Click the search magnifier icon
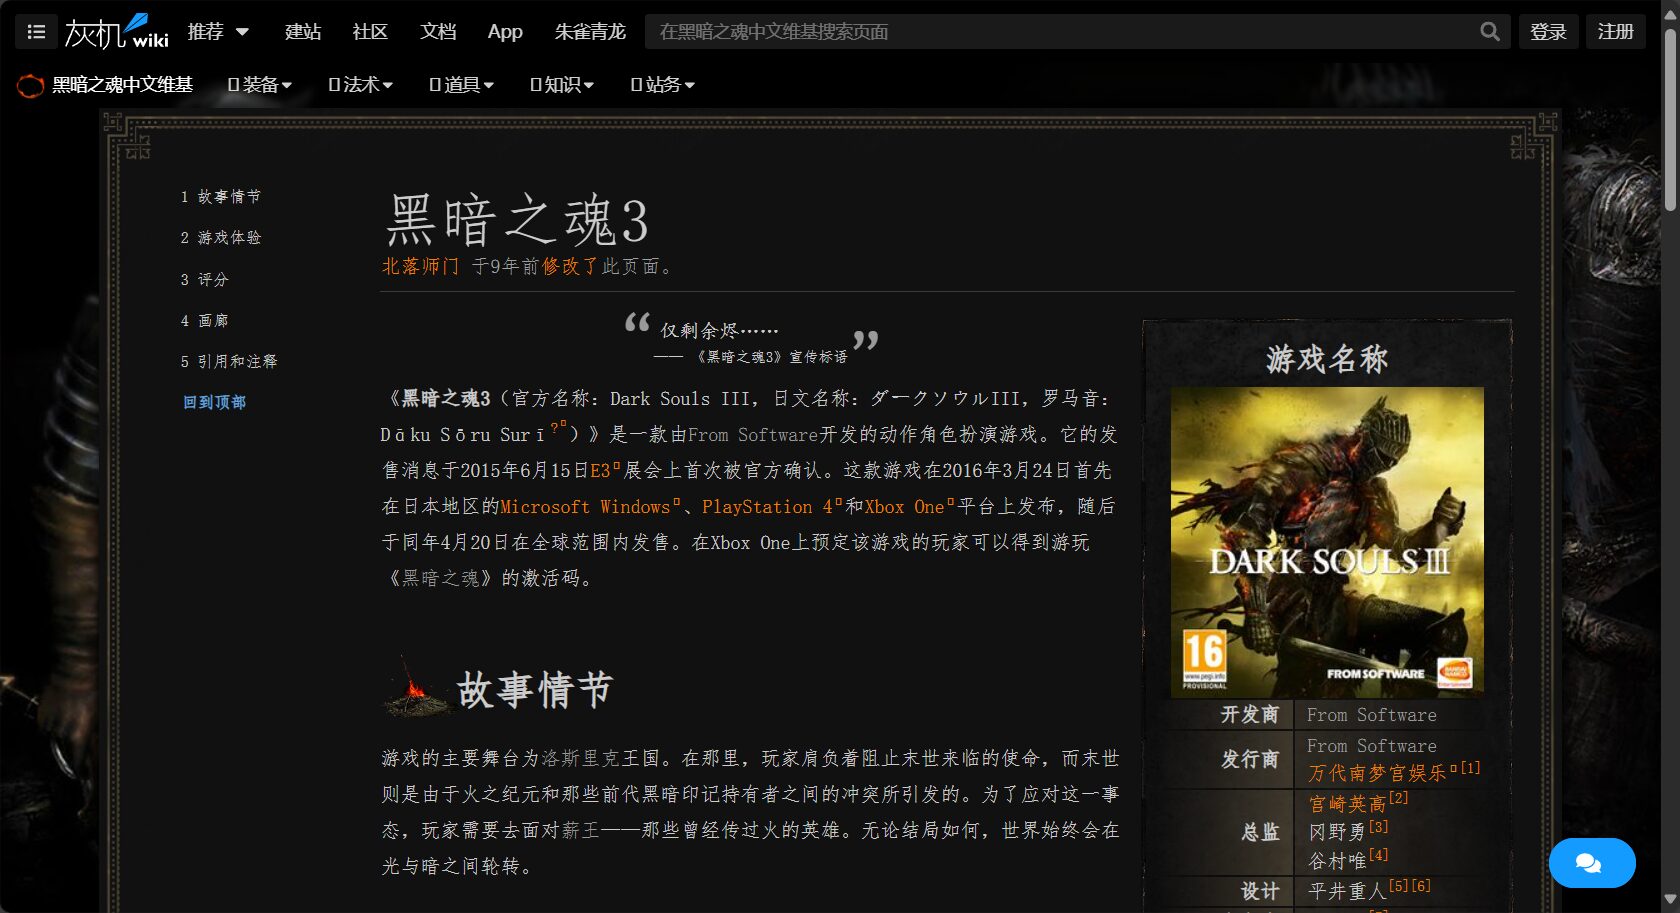 (1489, 31)
